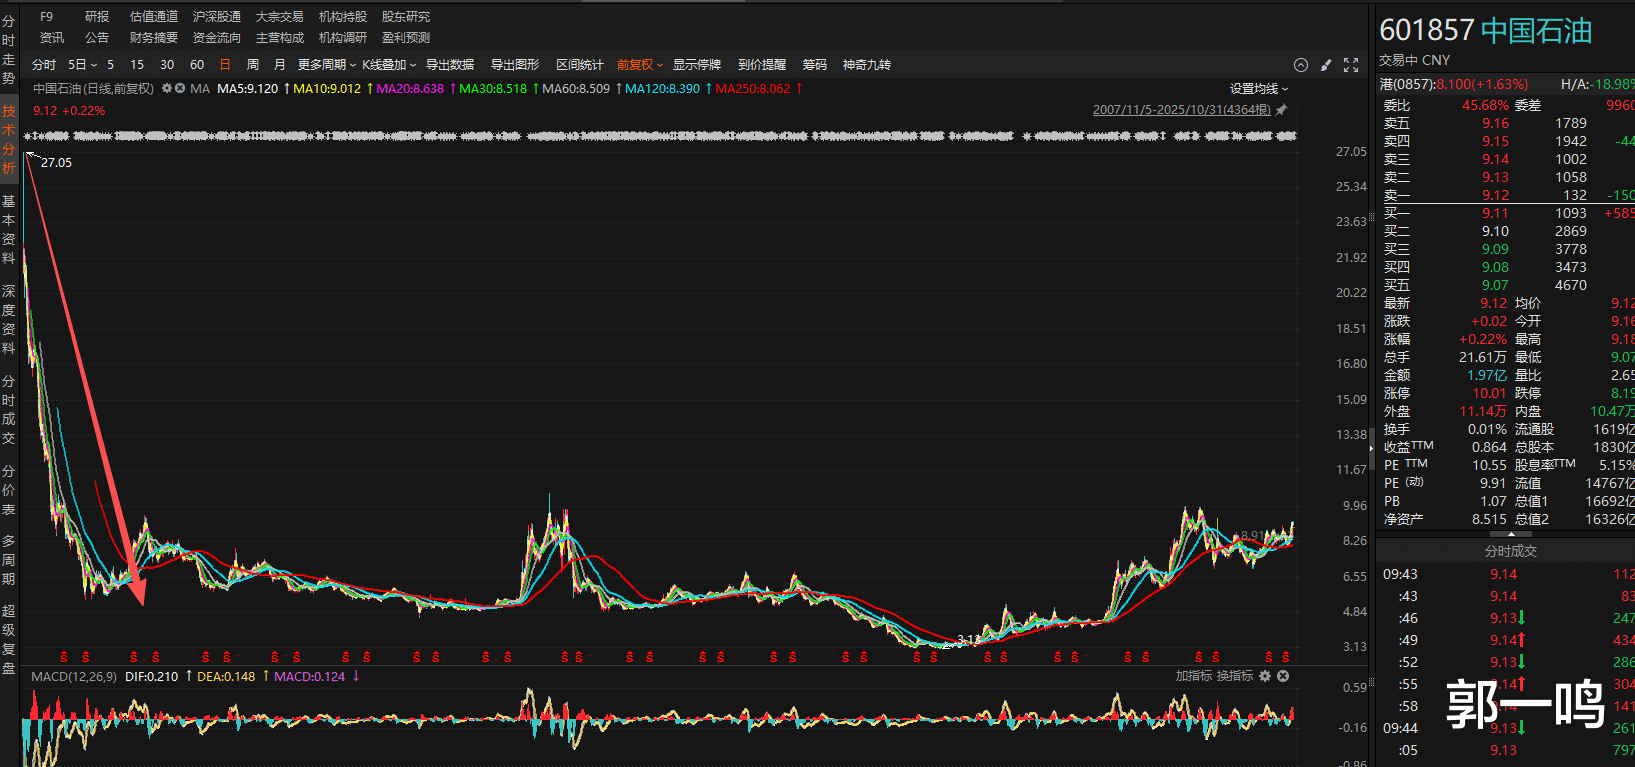Click the MA5:9.120 legend value
This screenshot has width=1635, height=767.
248,89
